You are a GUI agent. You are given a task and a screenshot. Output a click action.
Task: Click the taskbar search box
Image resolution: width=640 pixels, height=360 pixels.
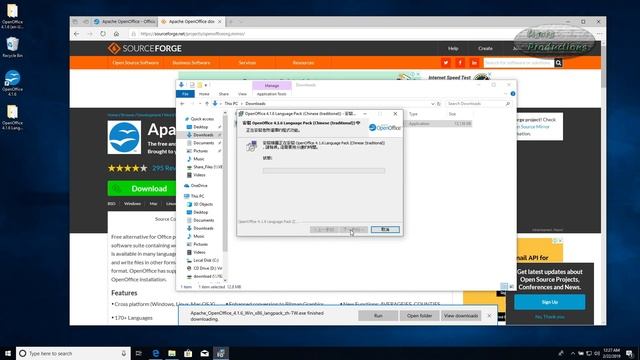pyautogui.click(x=73, y=353)
